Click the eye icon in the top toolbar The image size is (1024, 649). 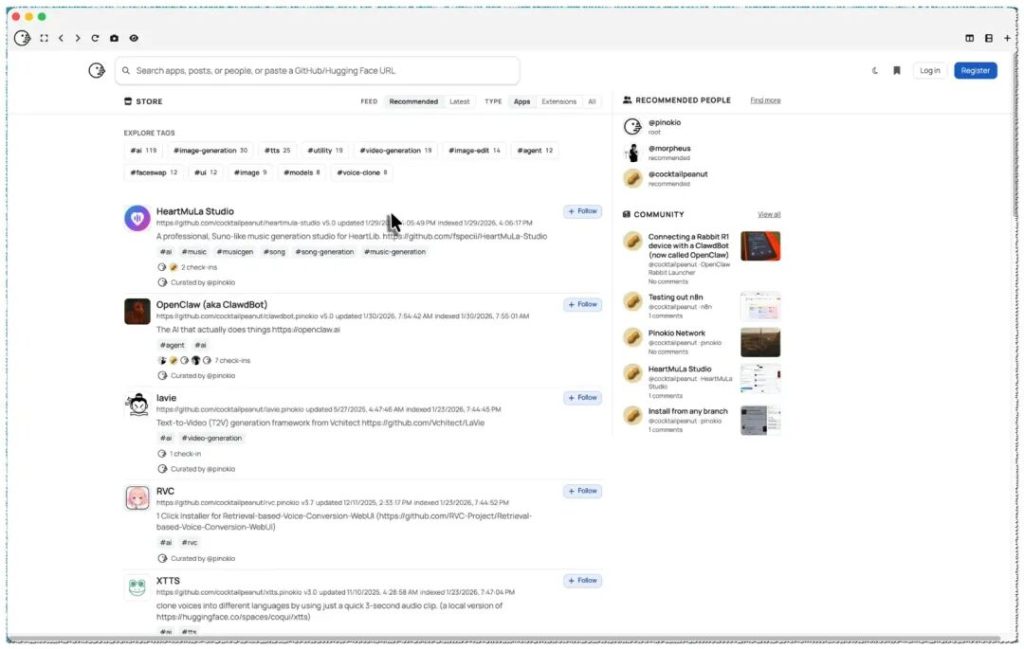pos(134,39)
